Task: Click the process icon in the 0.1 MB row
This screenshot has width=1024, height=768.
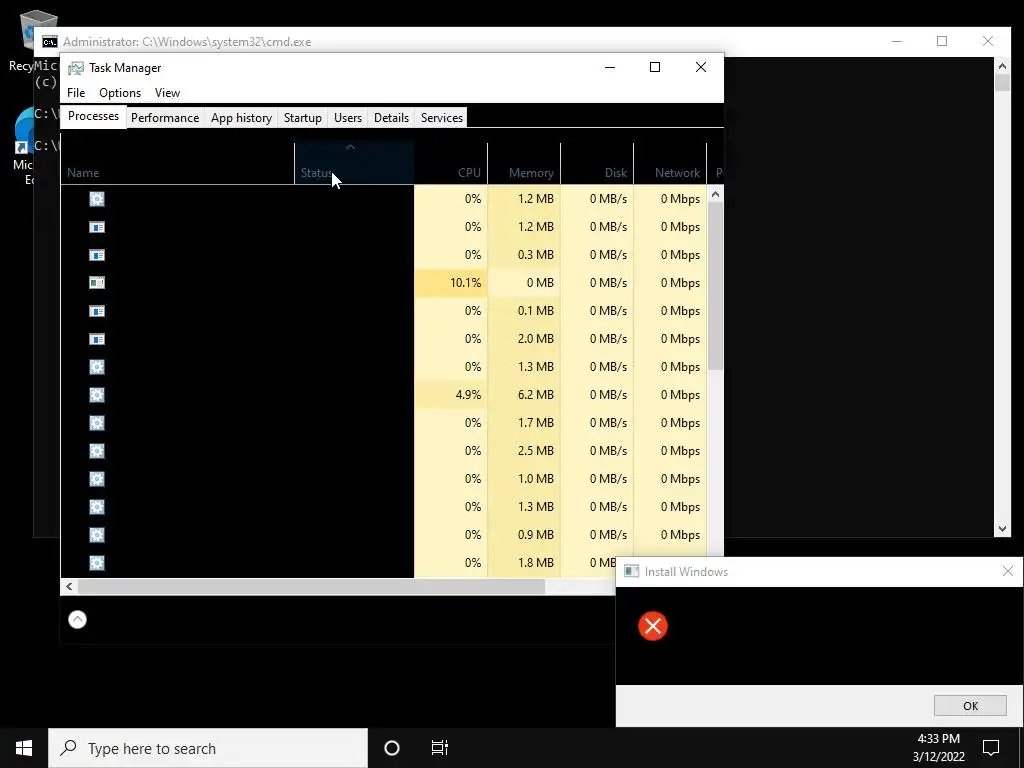Action: 97,311
